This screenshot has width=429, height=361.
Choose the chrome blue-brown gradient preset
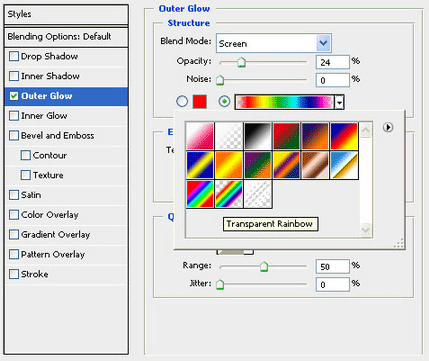344,165
